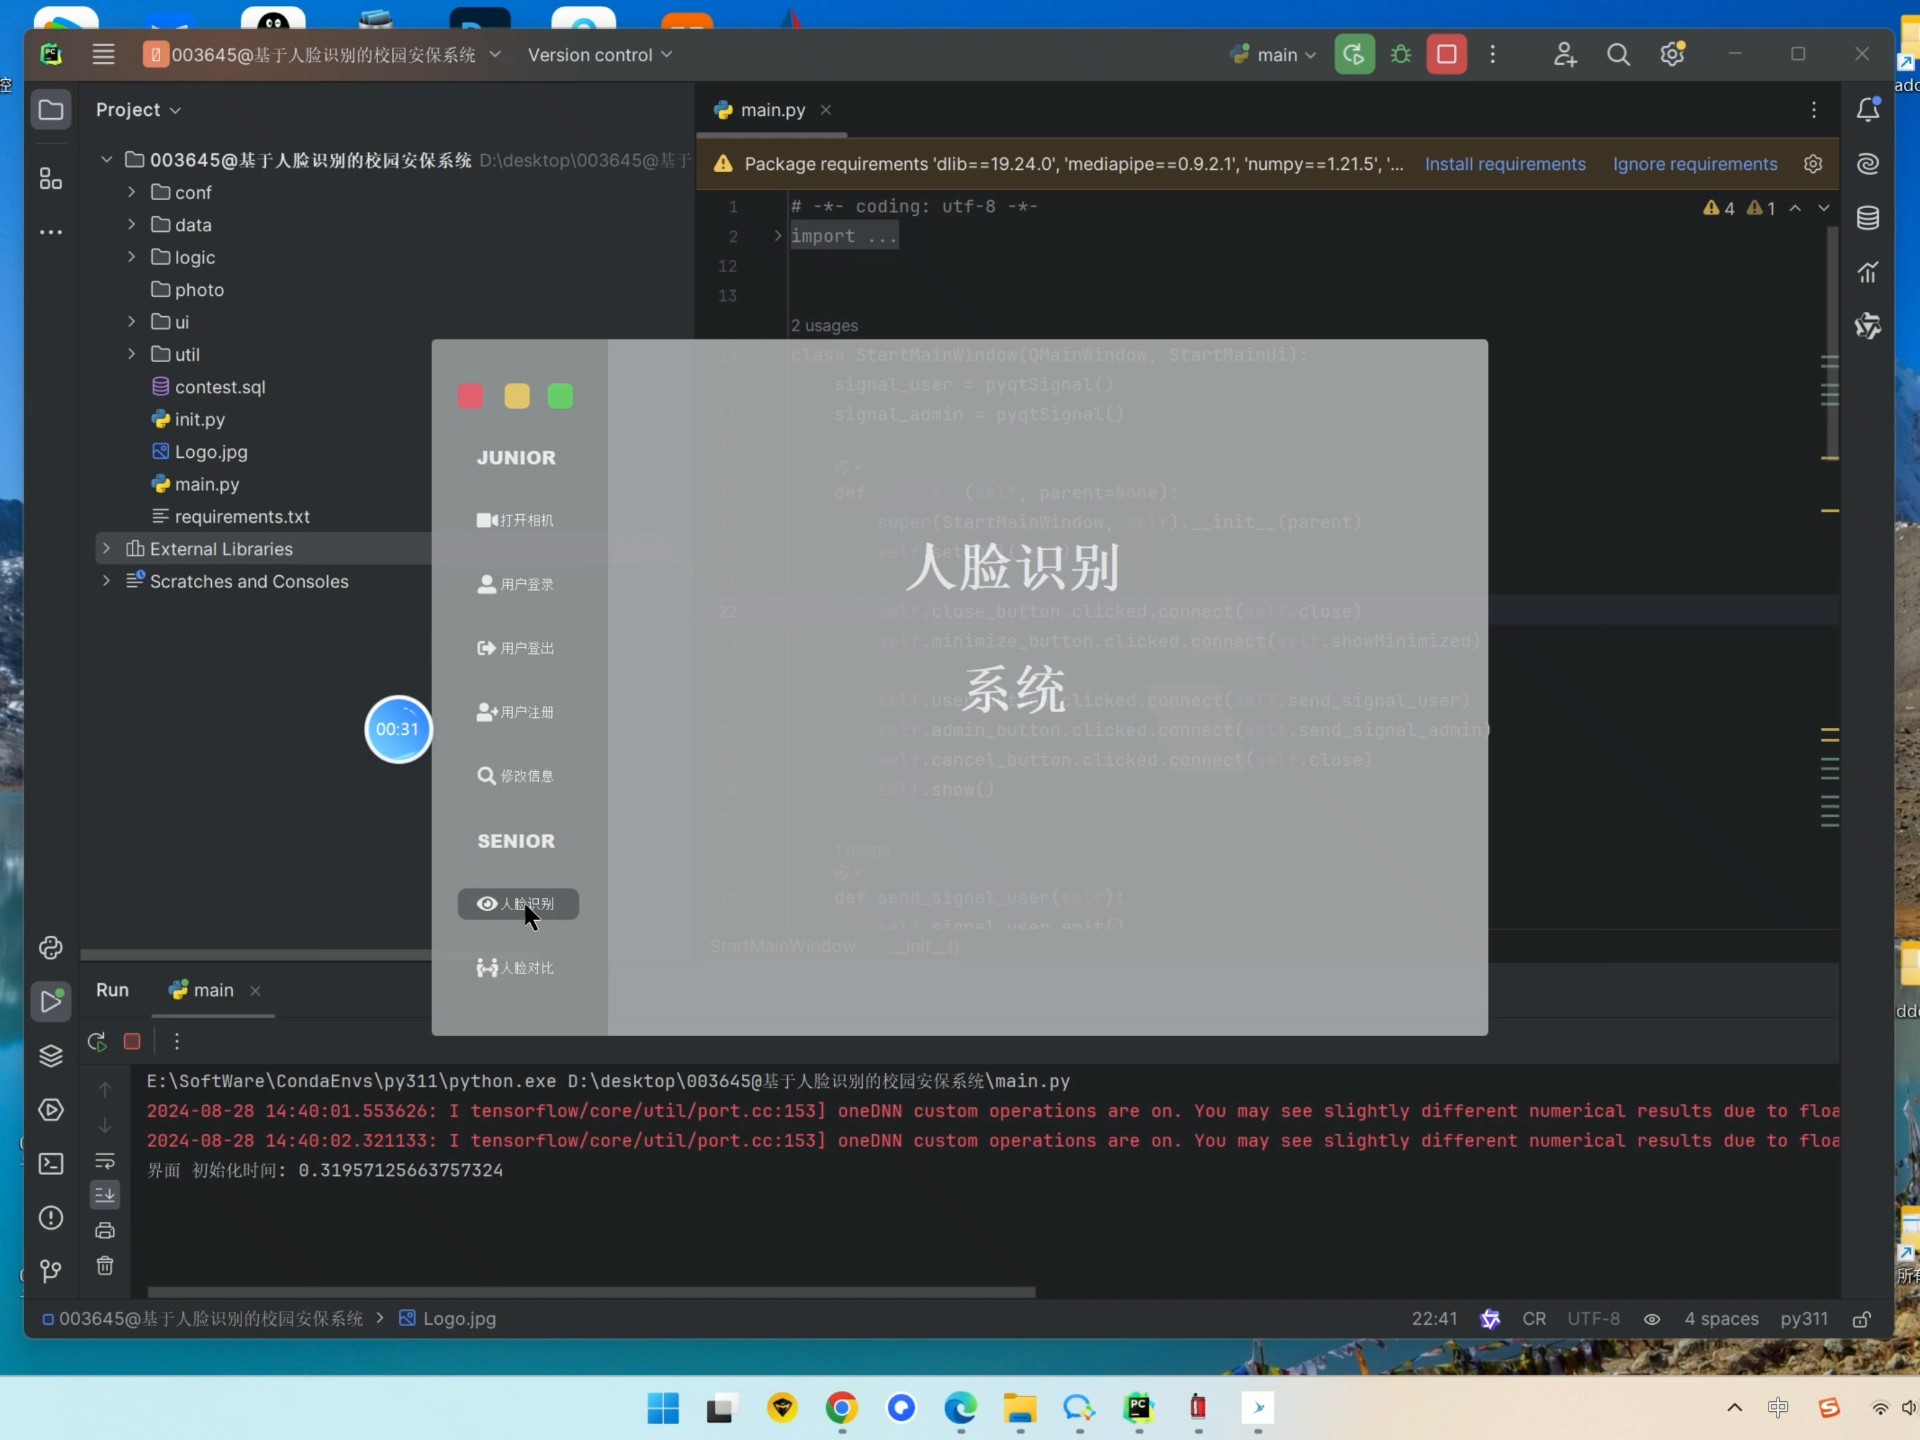This screenshot has height=1440, width=1920.
Task: Click 修改信息 modify info button
Action: [516, 776]
